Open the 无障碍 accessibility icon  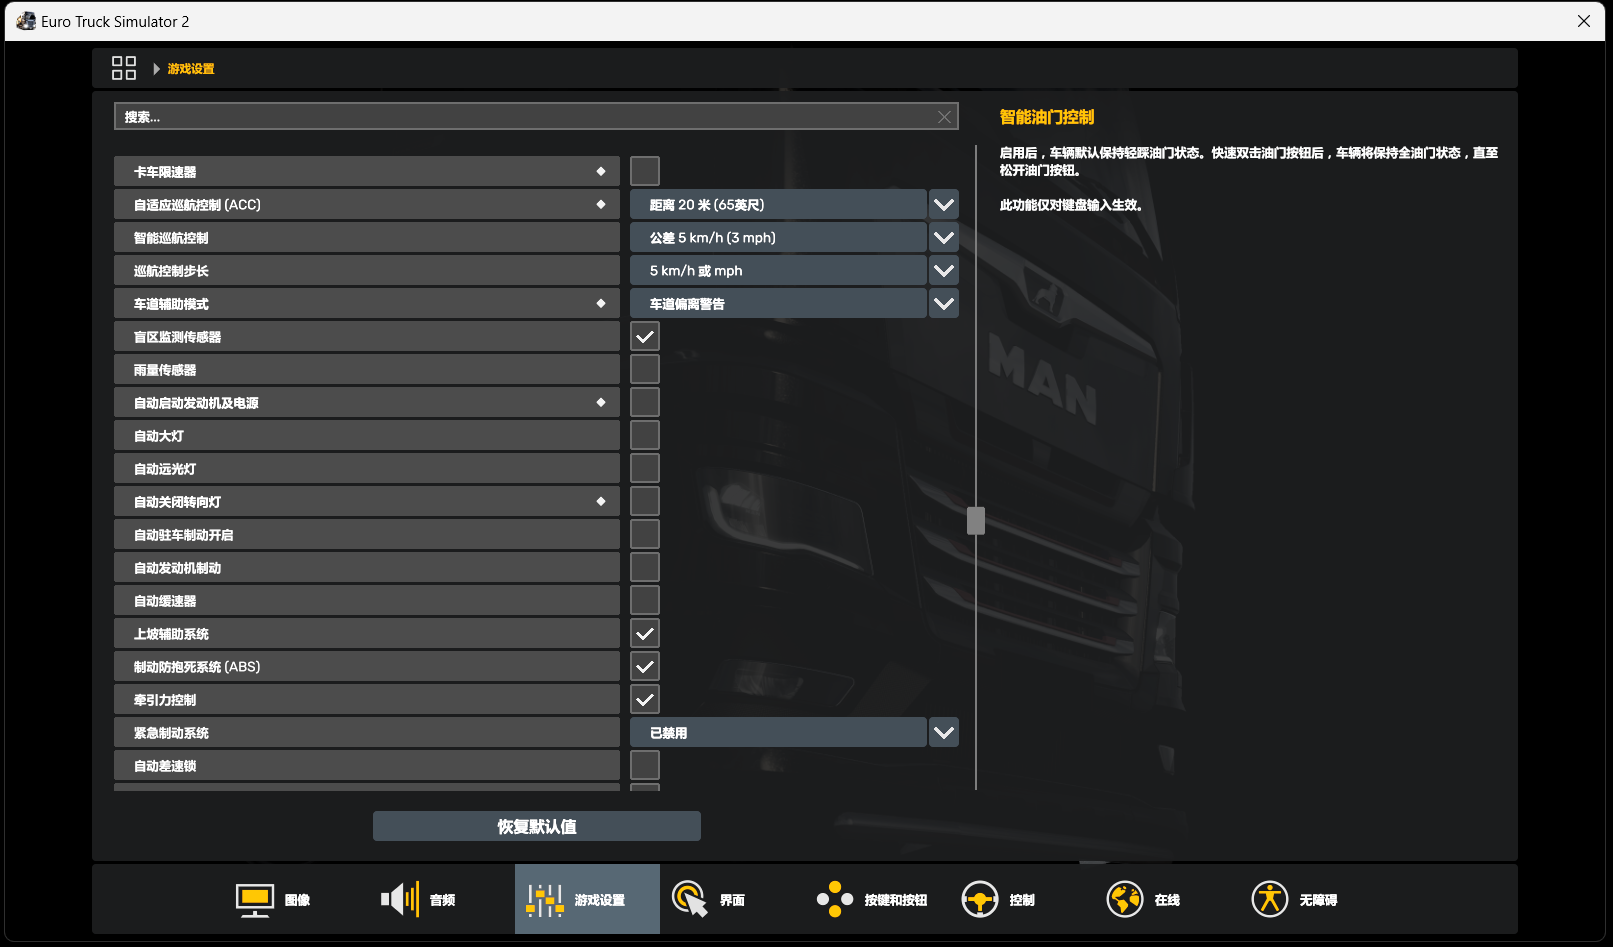pos(1269,899)
